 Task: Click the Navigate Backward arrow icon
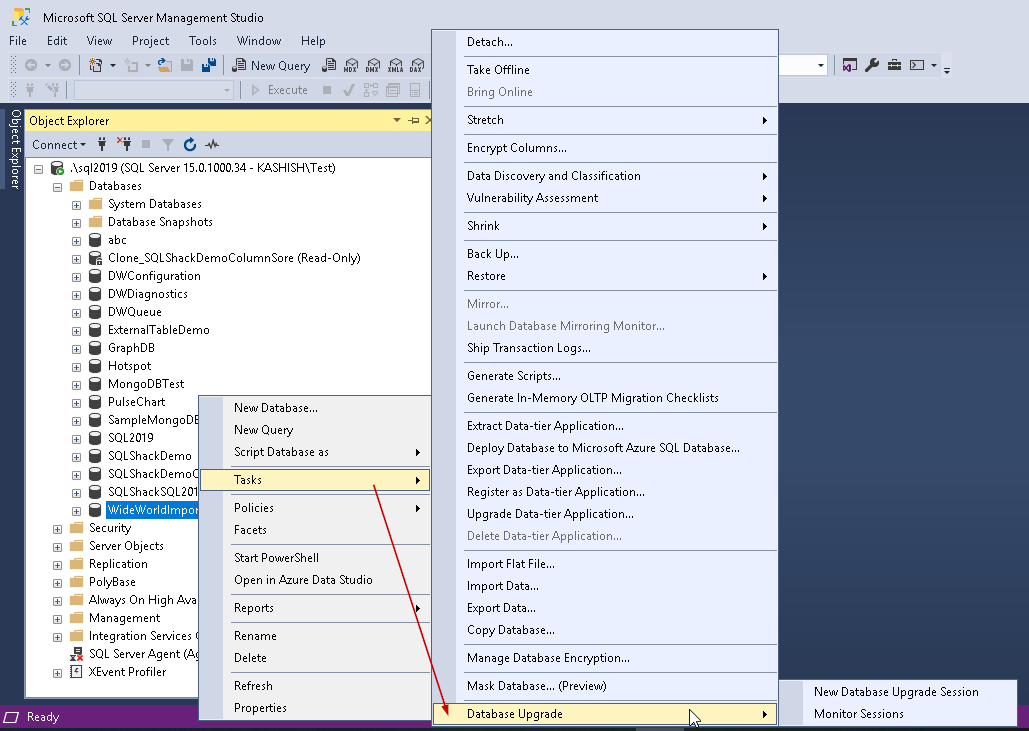(31, 65)
